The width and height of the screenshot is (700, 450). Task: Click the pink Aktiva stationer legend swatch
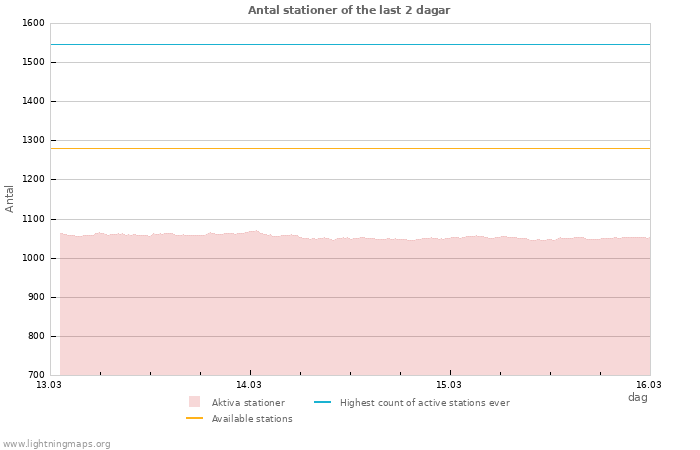[x=194, y=402]
